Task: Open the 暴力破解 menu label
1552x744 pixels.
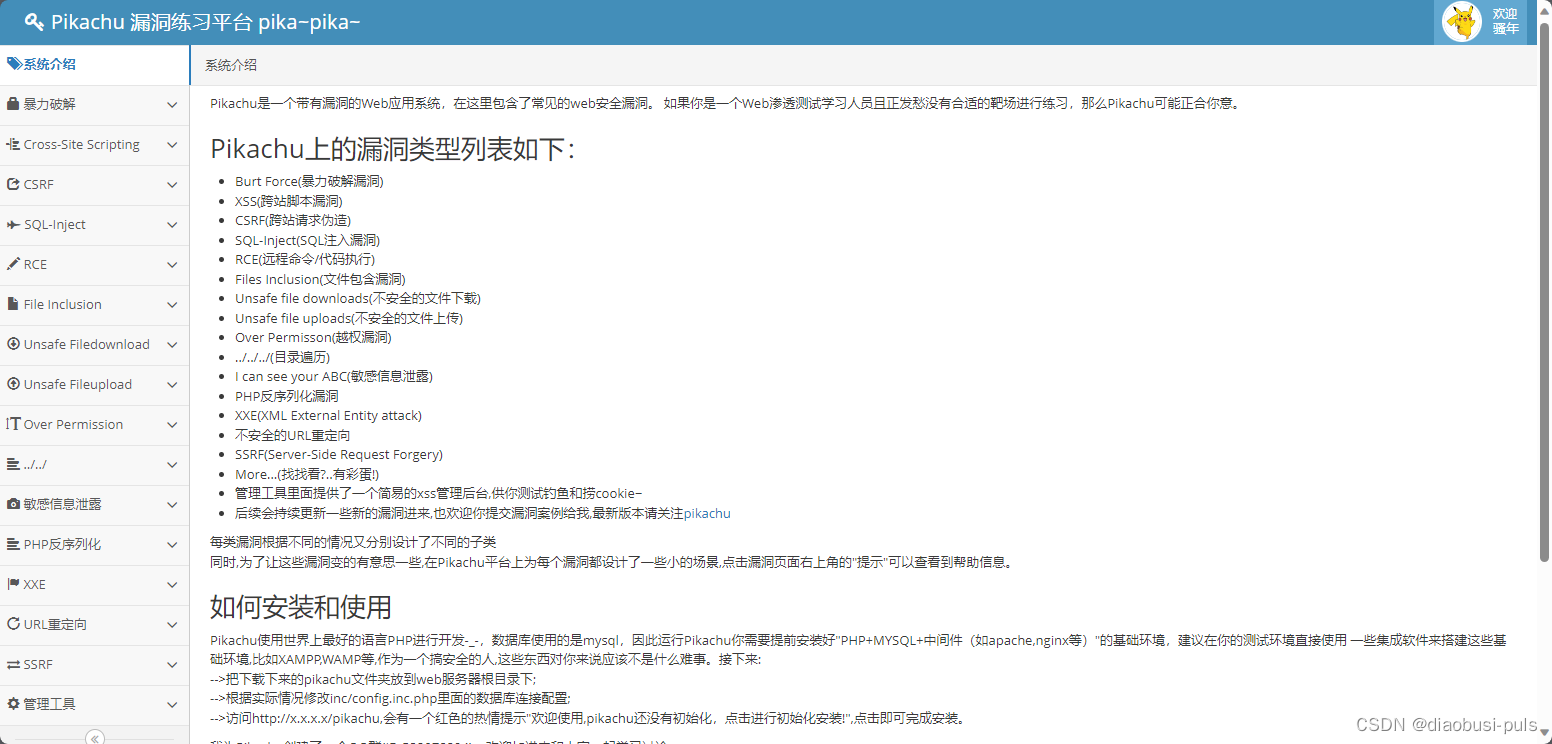Action: (x=49, y=104)
